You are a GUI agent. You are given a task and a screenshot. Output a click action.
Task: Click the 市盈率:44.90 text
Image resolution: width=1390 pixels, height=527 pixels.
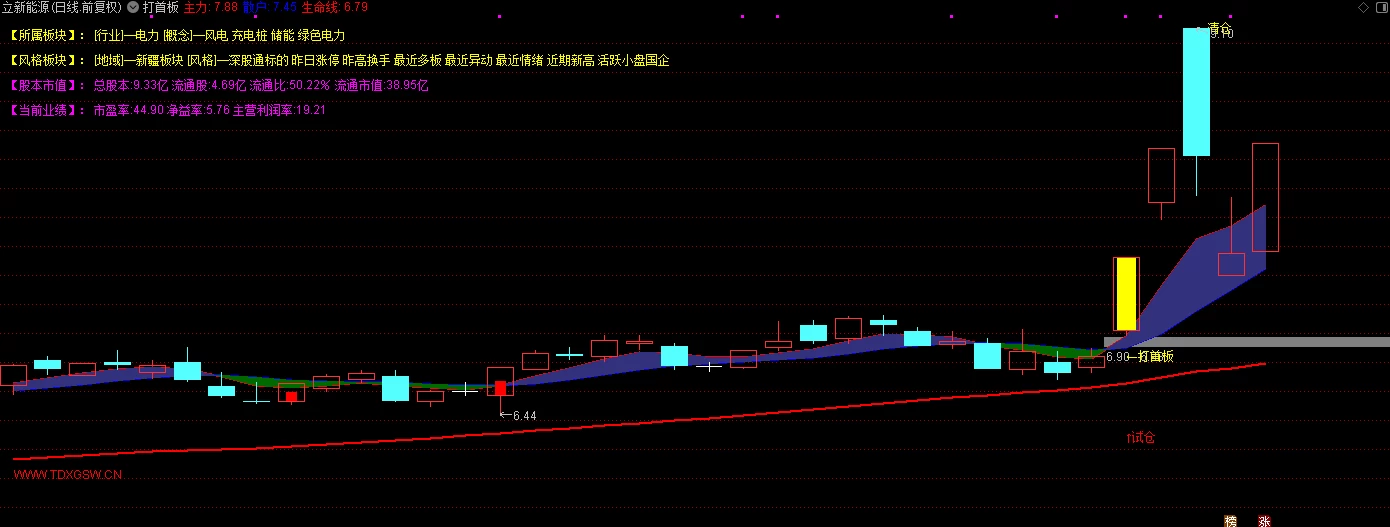129,110
